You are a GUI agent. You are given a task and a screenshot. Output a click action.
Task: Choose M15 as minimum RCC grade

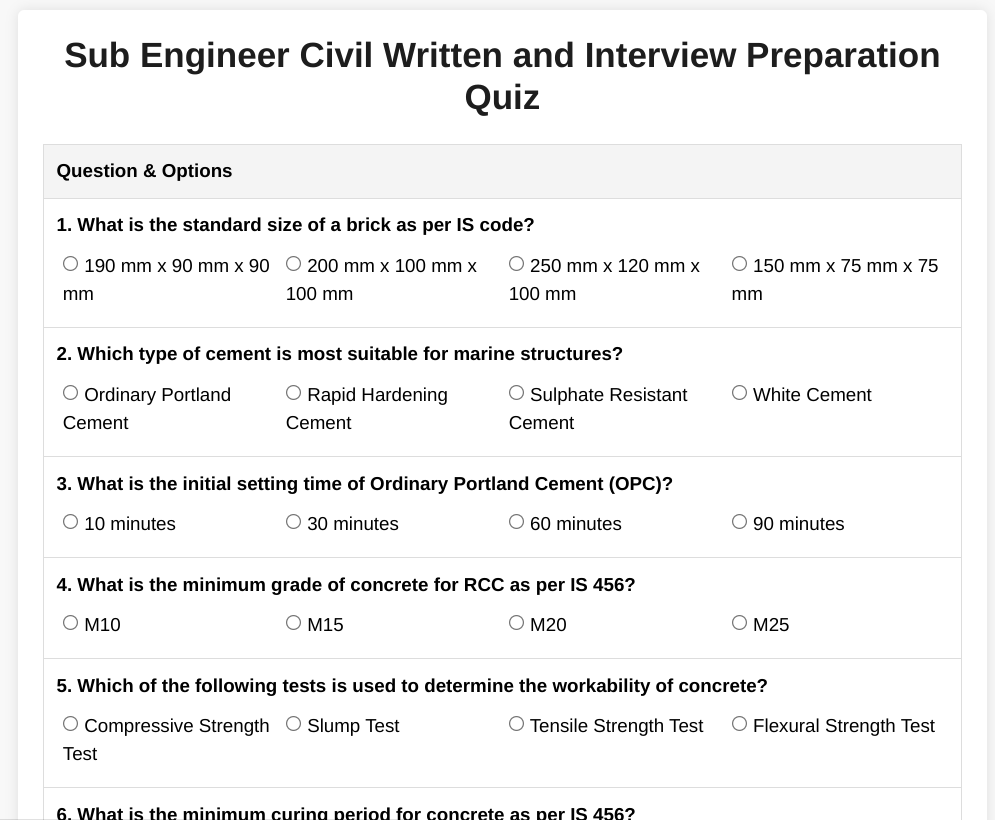pyautogui.click(x=293, y=622)
